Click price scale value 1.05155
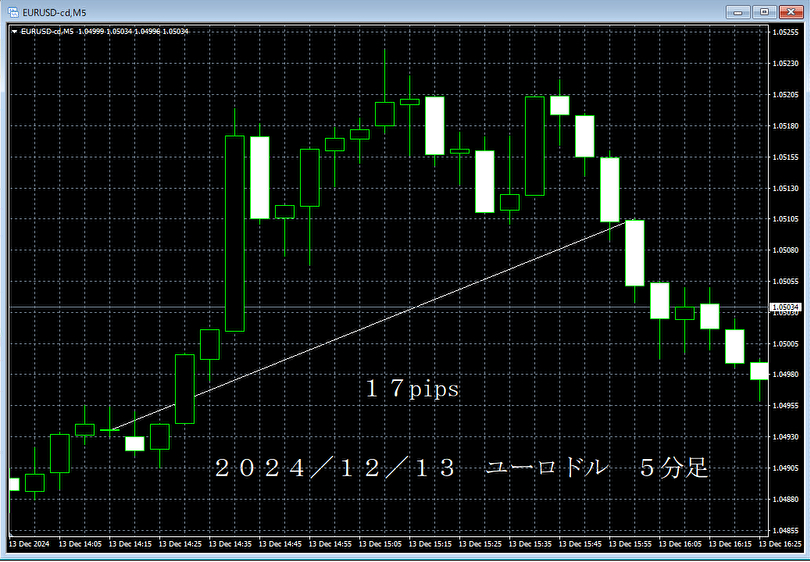Screen dimensions: 810x562 pos(785,157)
